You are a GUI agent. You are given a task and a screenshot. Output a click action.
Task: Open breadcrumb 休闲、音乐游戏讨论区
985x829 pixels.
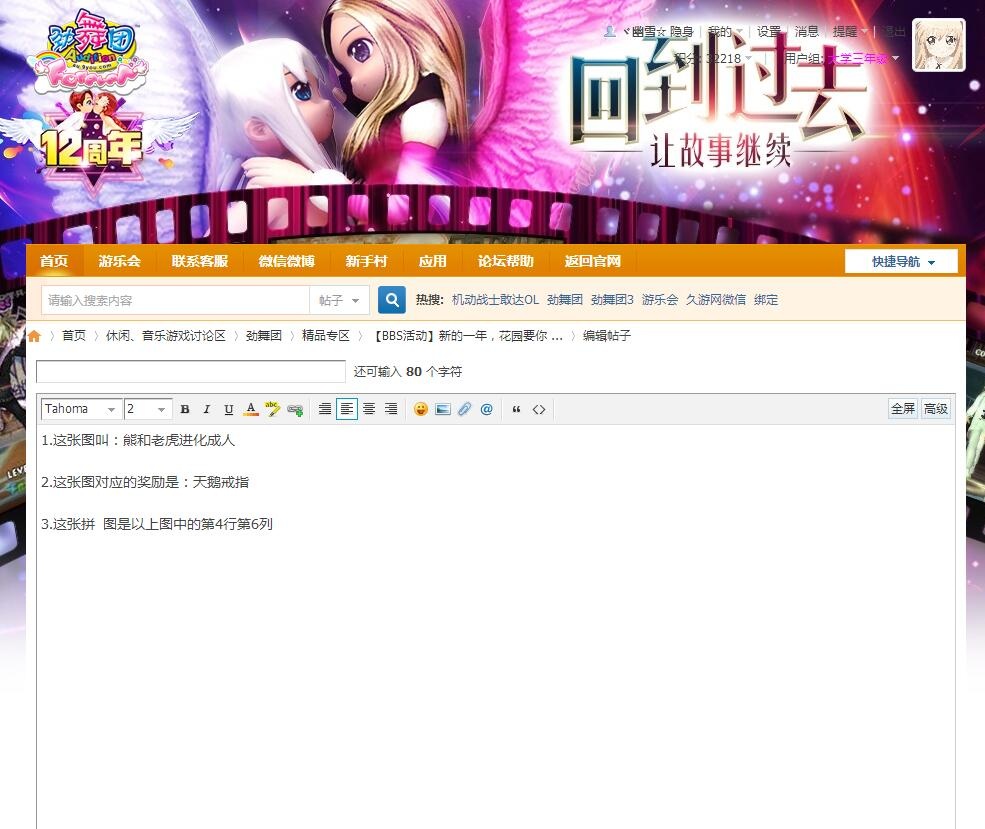pos(165,336)
